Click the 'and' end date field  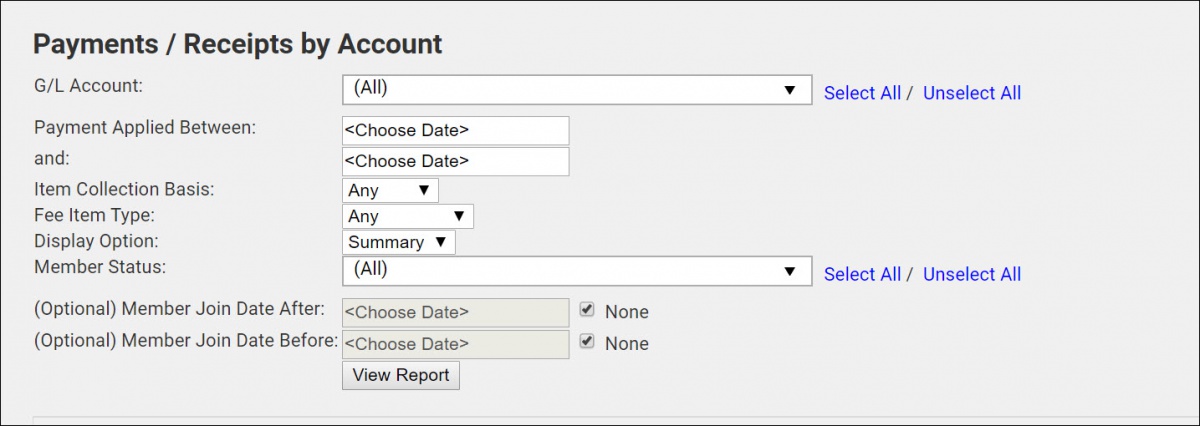click(455, 161)
